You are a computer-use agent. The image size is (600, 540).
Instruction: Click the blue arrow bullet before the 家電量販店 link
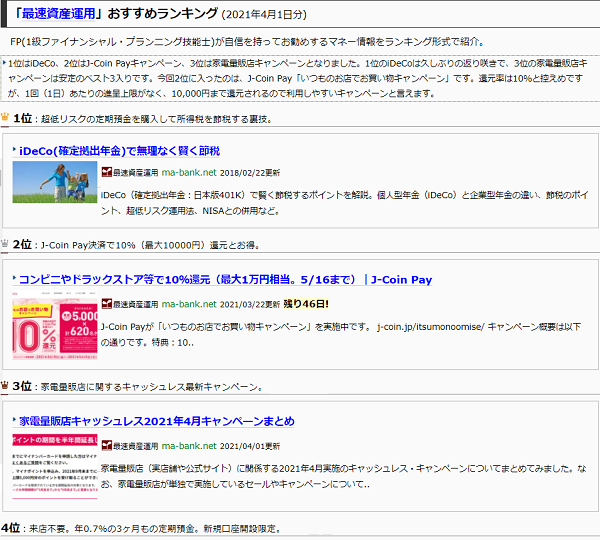pyautogui.click(x=14, y=419)
